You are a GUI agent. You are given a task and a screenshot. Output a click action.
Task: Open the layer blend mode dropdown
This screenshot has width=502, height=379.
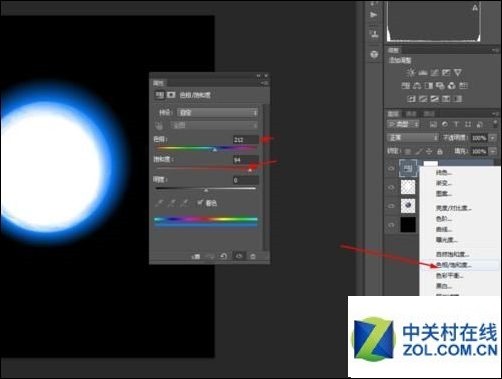413,137
